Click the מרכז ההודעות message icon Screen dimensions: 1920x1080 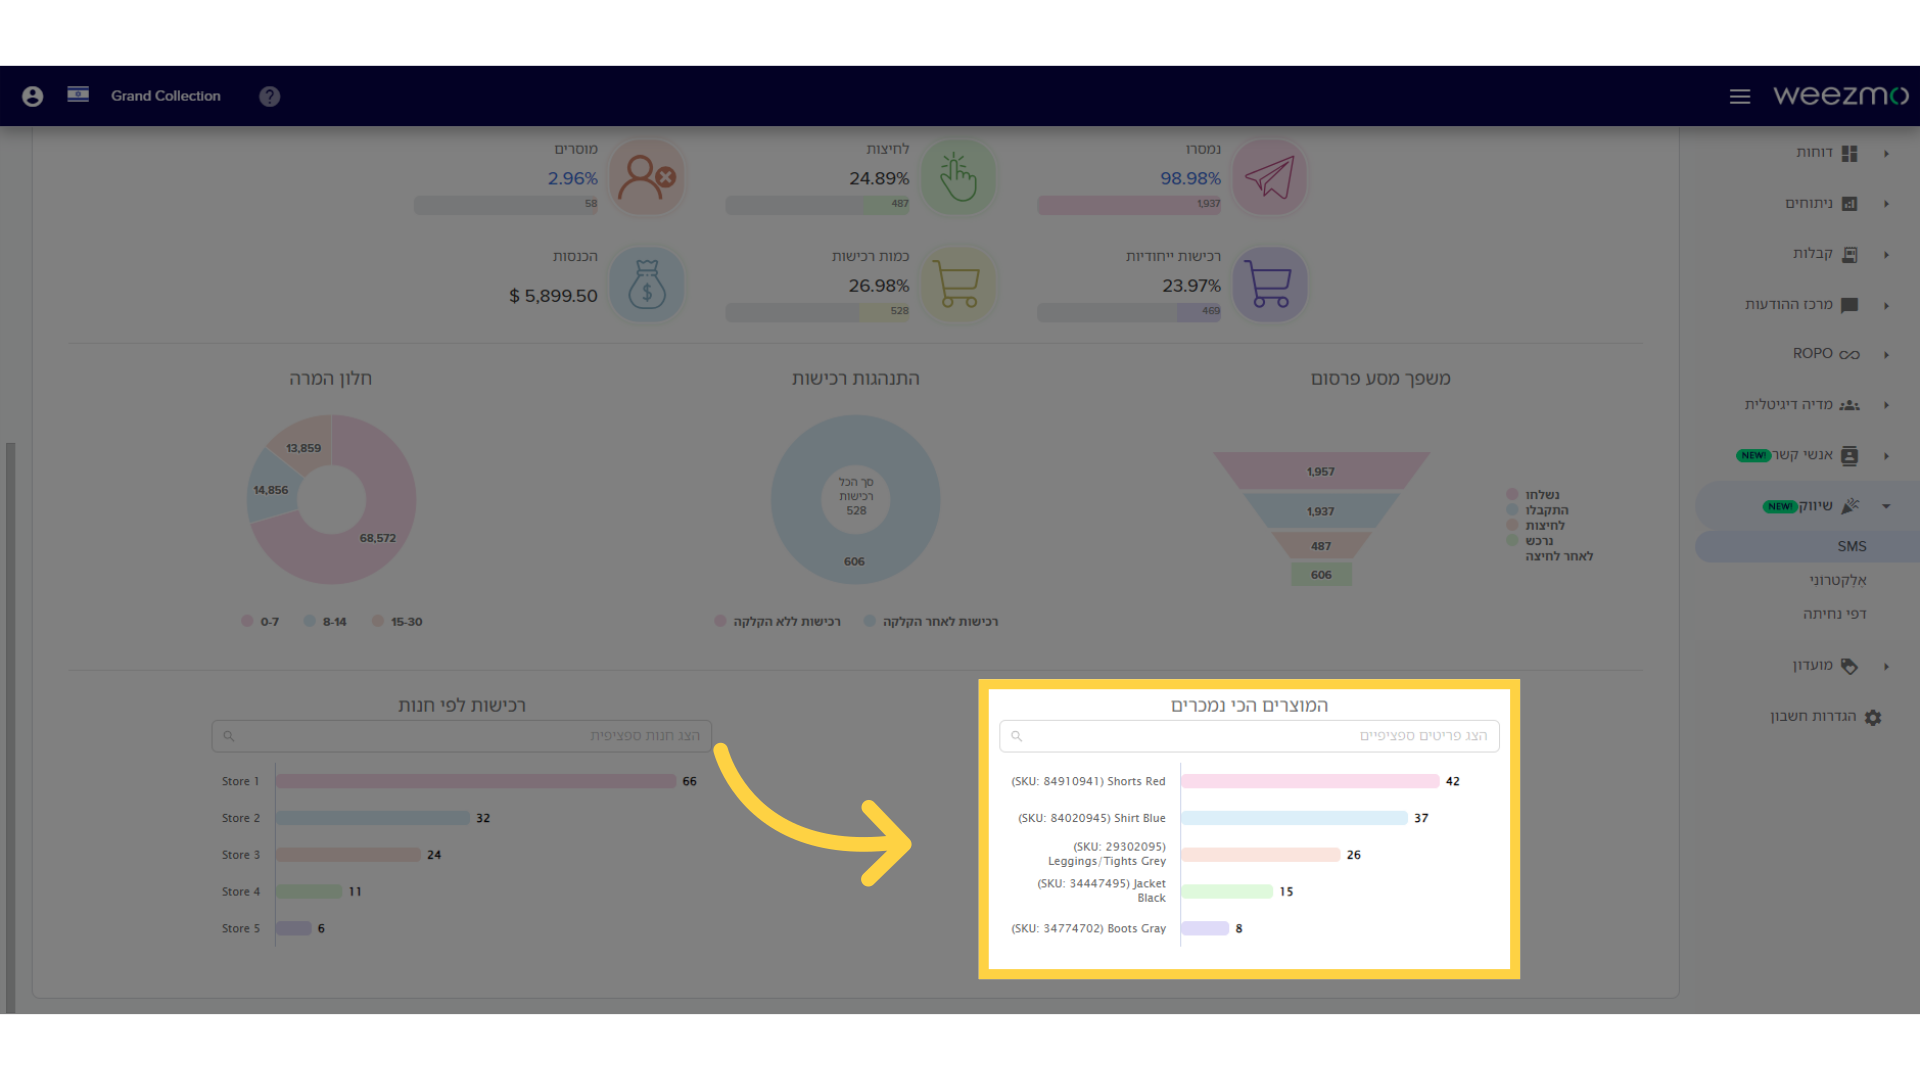1850,305
